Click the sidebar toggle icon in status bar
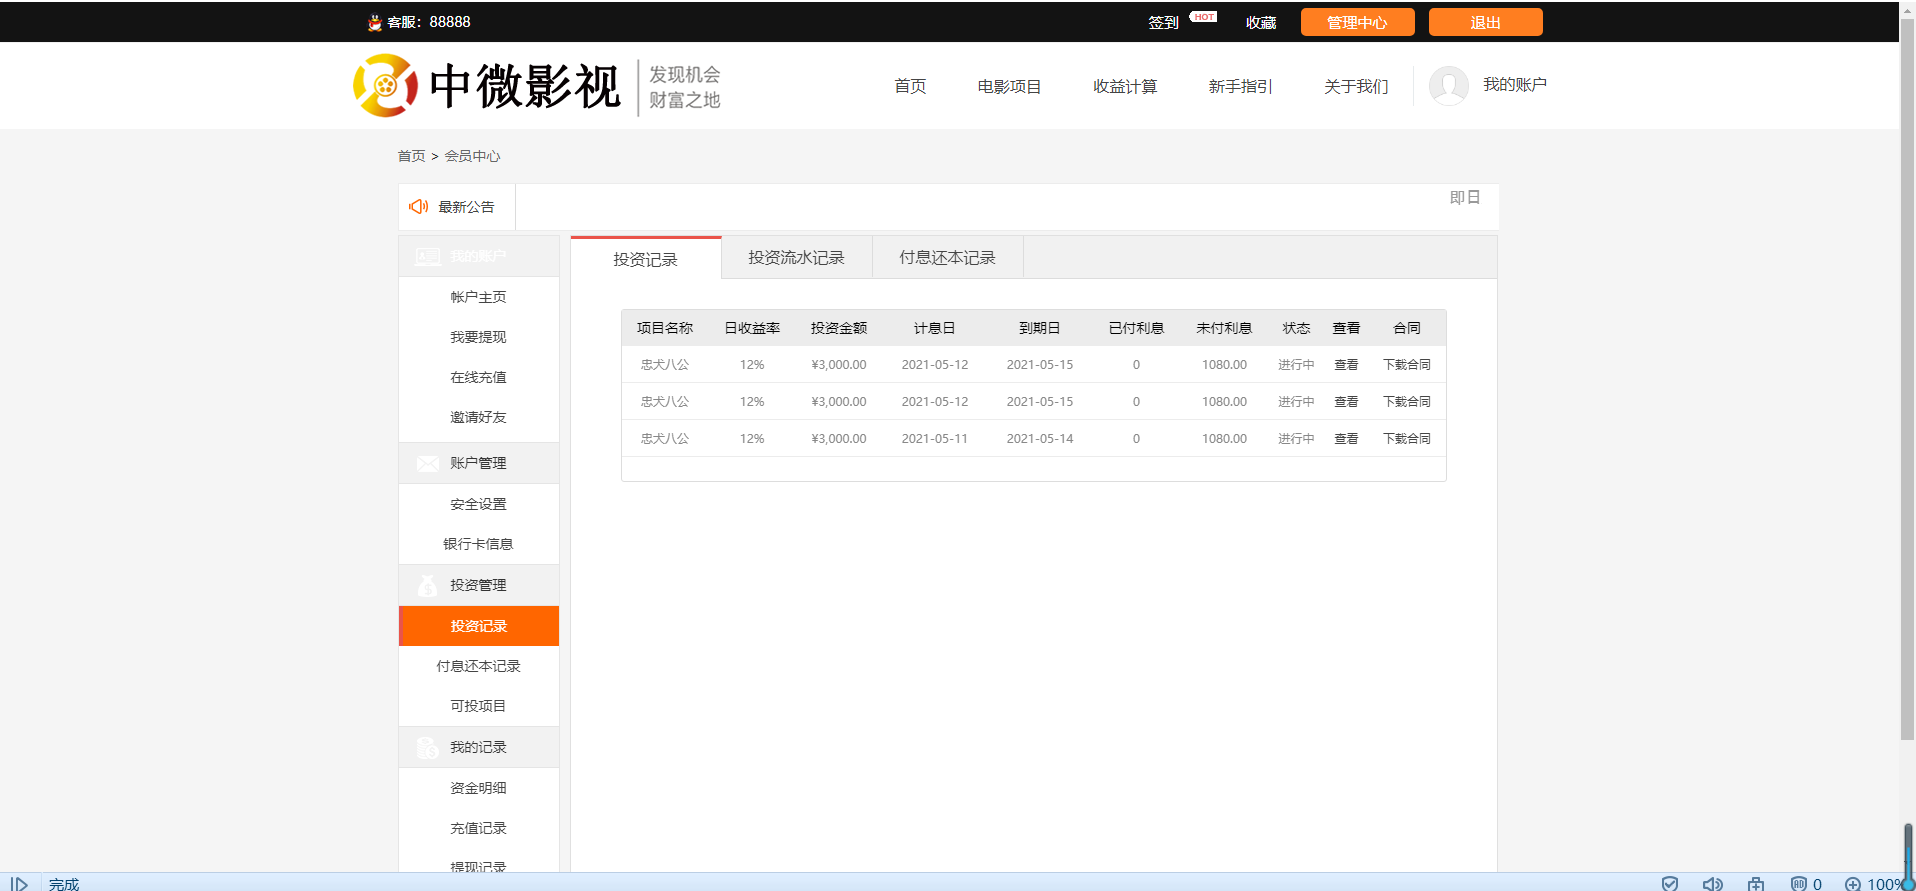The image size is (1916, 891). (19, 884)
